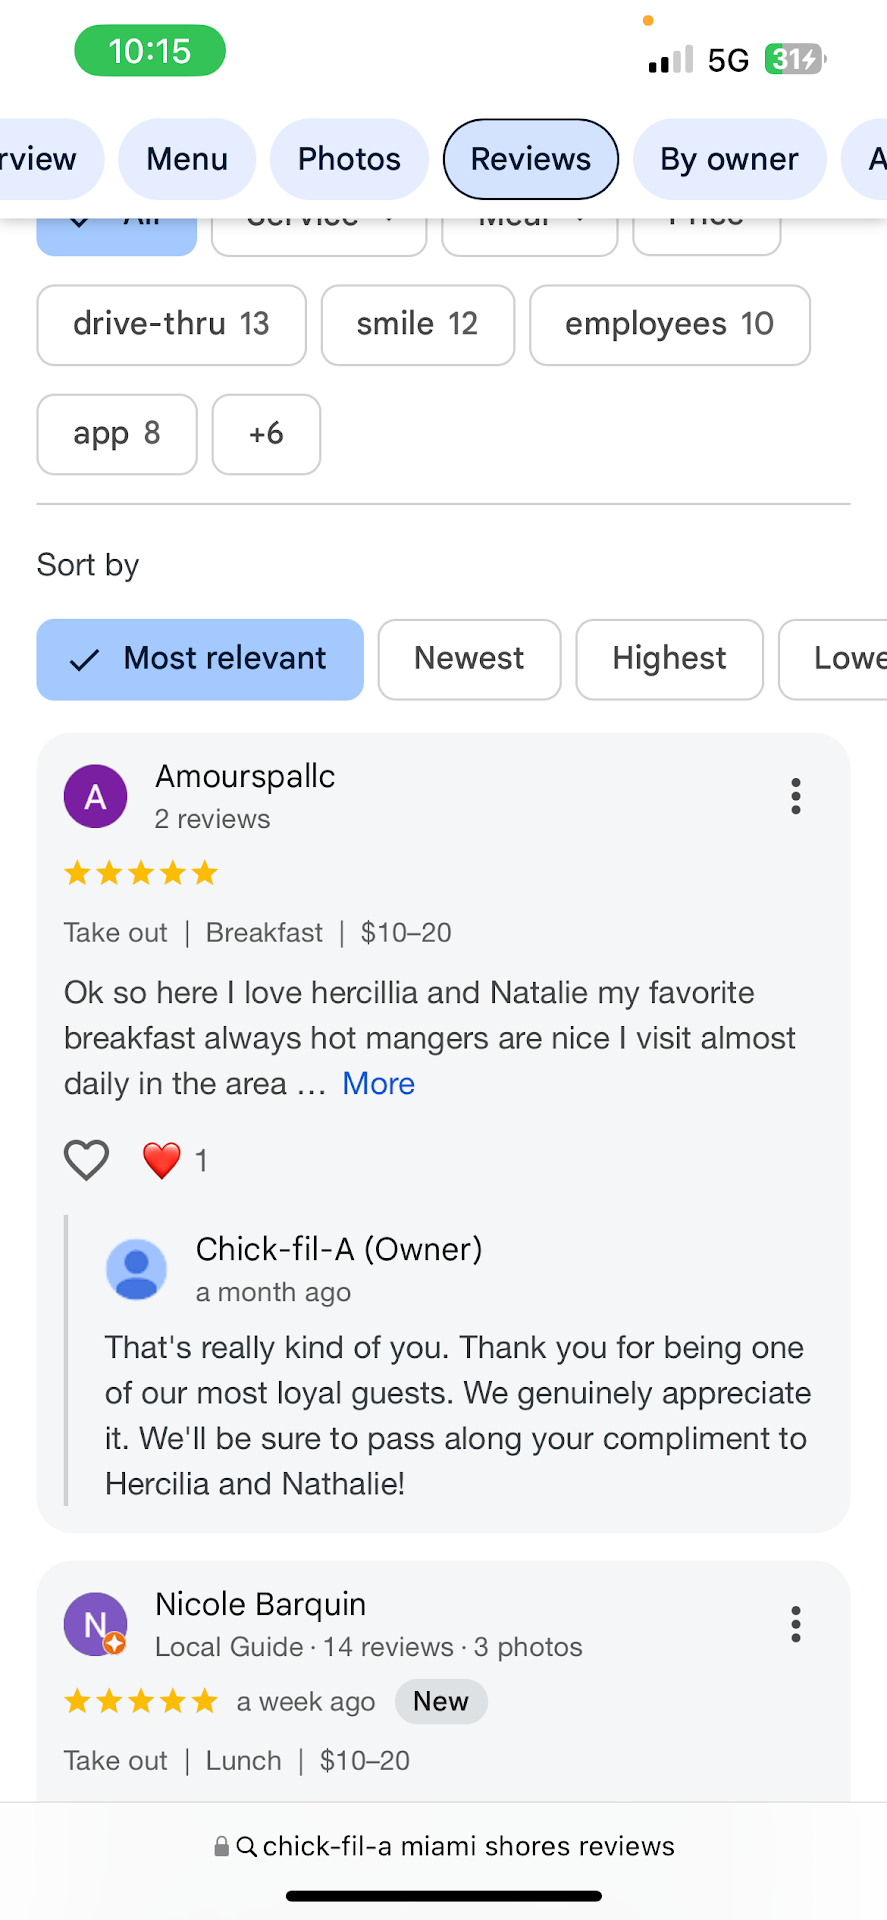Like the Amourspallc review with heart outline
This screenshot has height=1920, width=887.
pos(86,1160)
